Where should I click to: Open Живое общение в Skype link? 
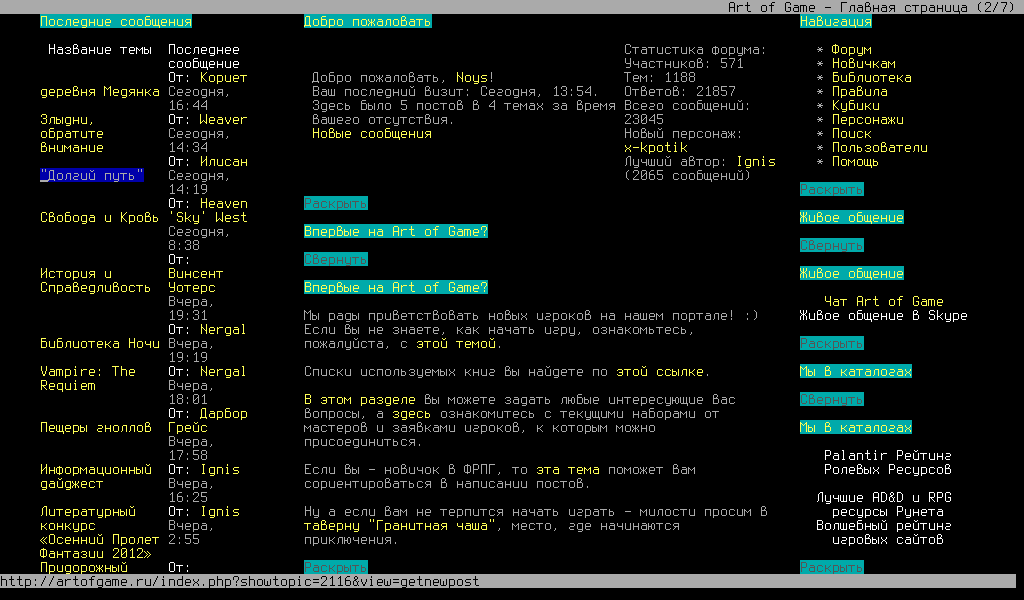coord(883,315)
